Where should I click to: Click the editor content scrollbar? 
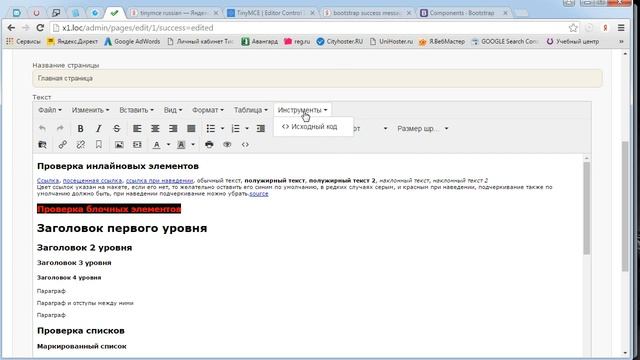[587, 208]
